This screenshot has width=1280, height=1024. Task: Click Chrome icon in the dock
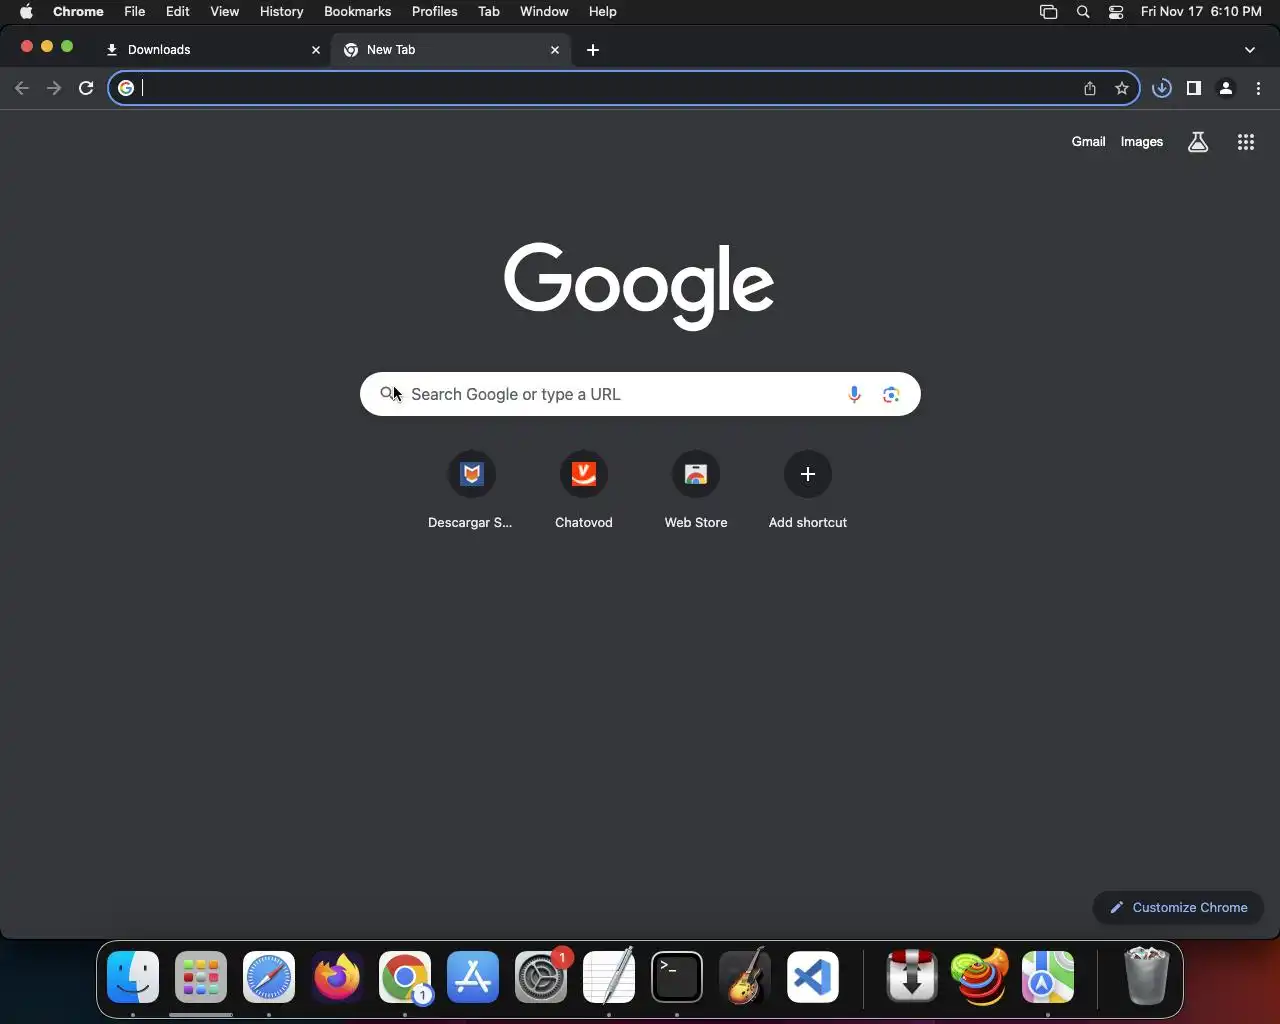click(405, 977)
